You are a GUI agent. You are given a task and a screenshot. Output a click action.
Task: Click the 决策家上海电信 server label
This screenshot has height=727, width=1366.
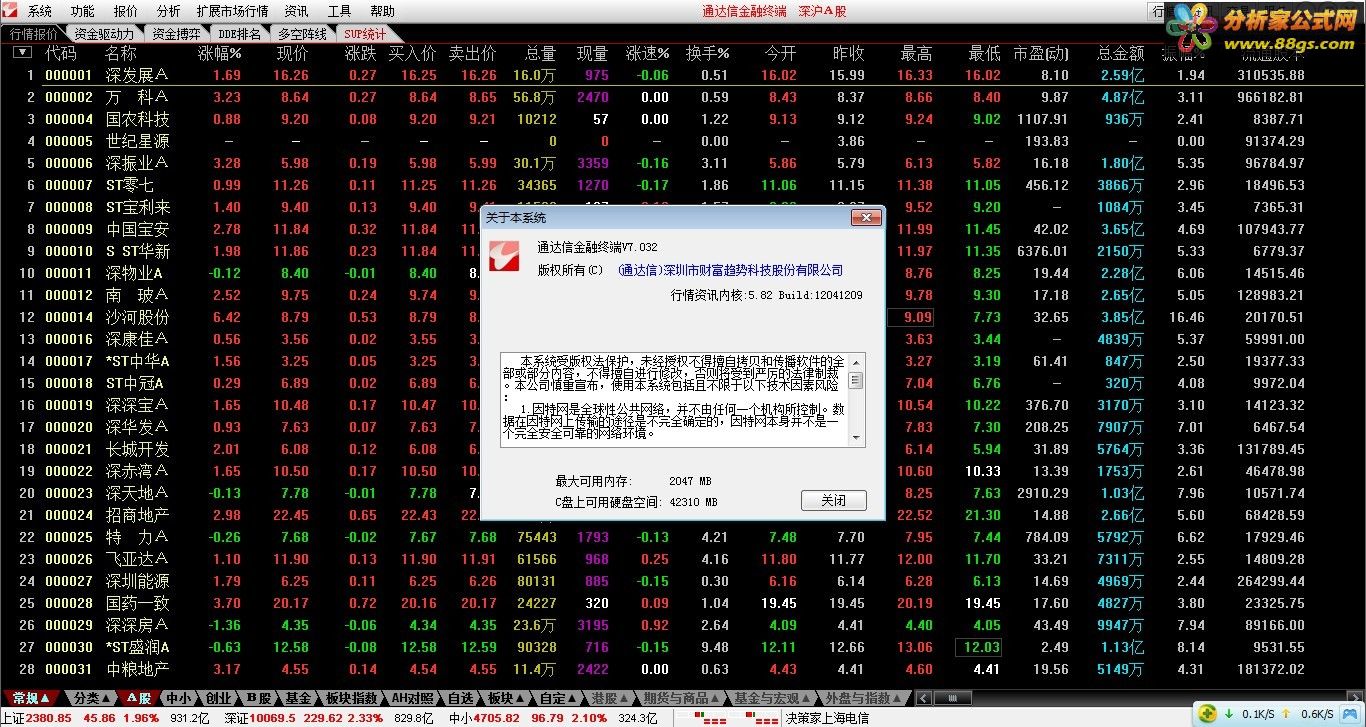coord(827,718)
